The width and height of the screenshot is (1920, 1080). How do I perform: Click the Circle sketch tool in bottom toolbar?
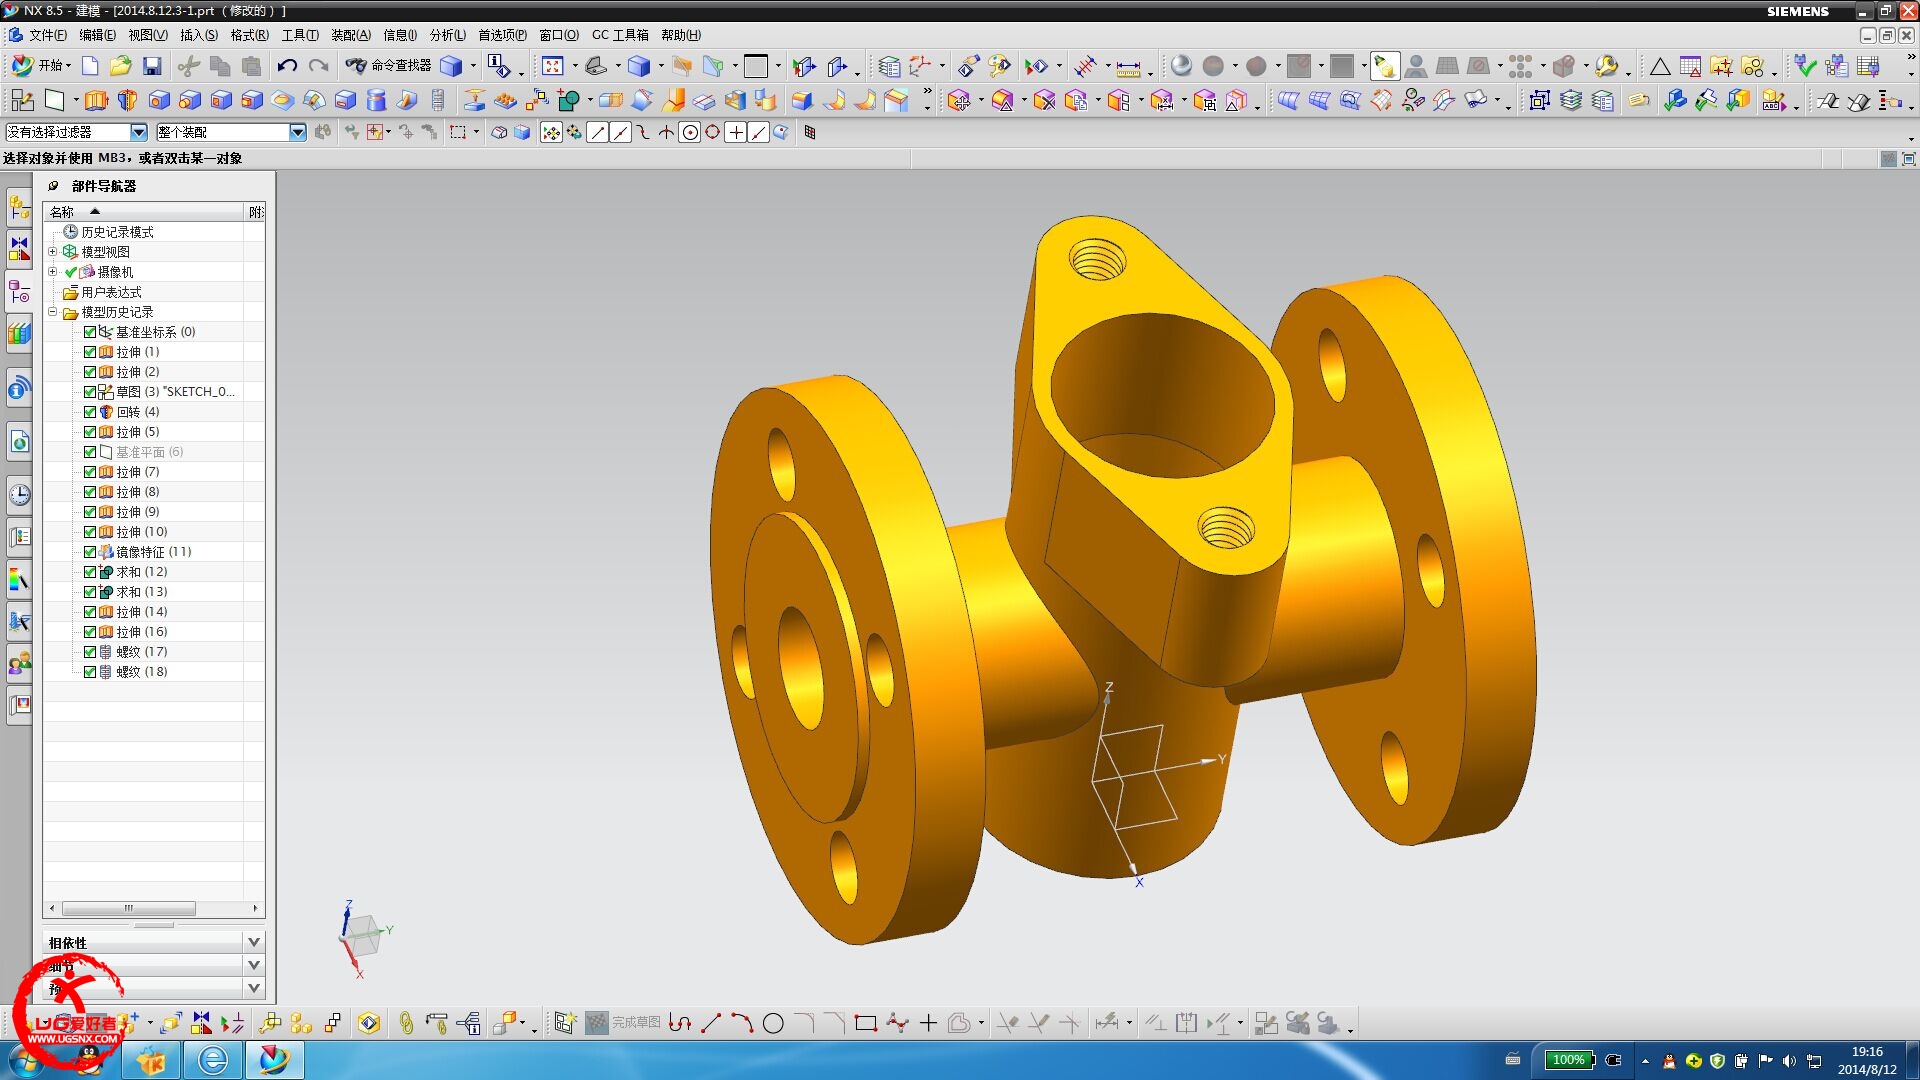coord(773,1023)
